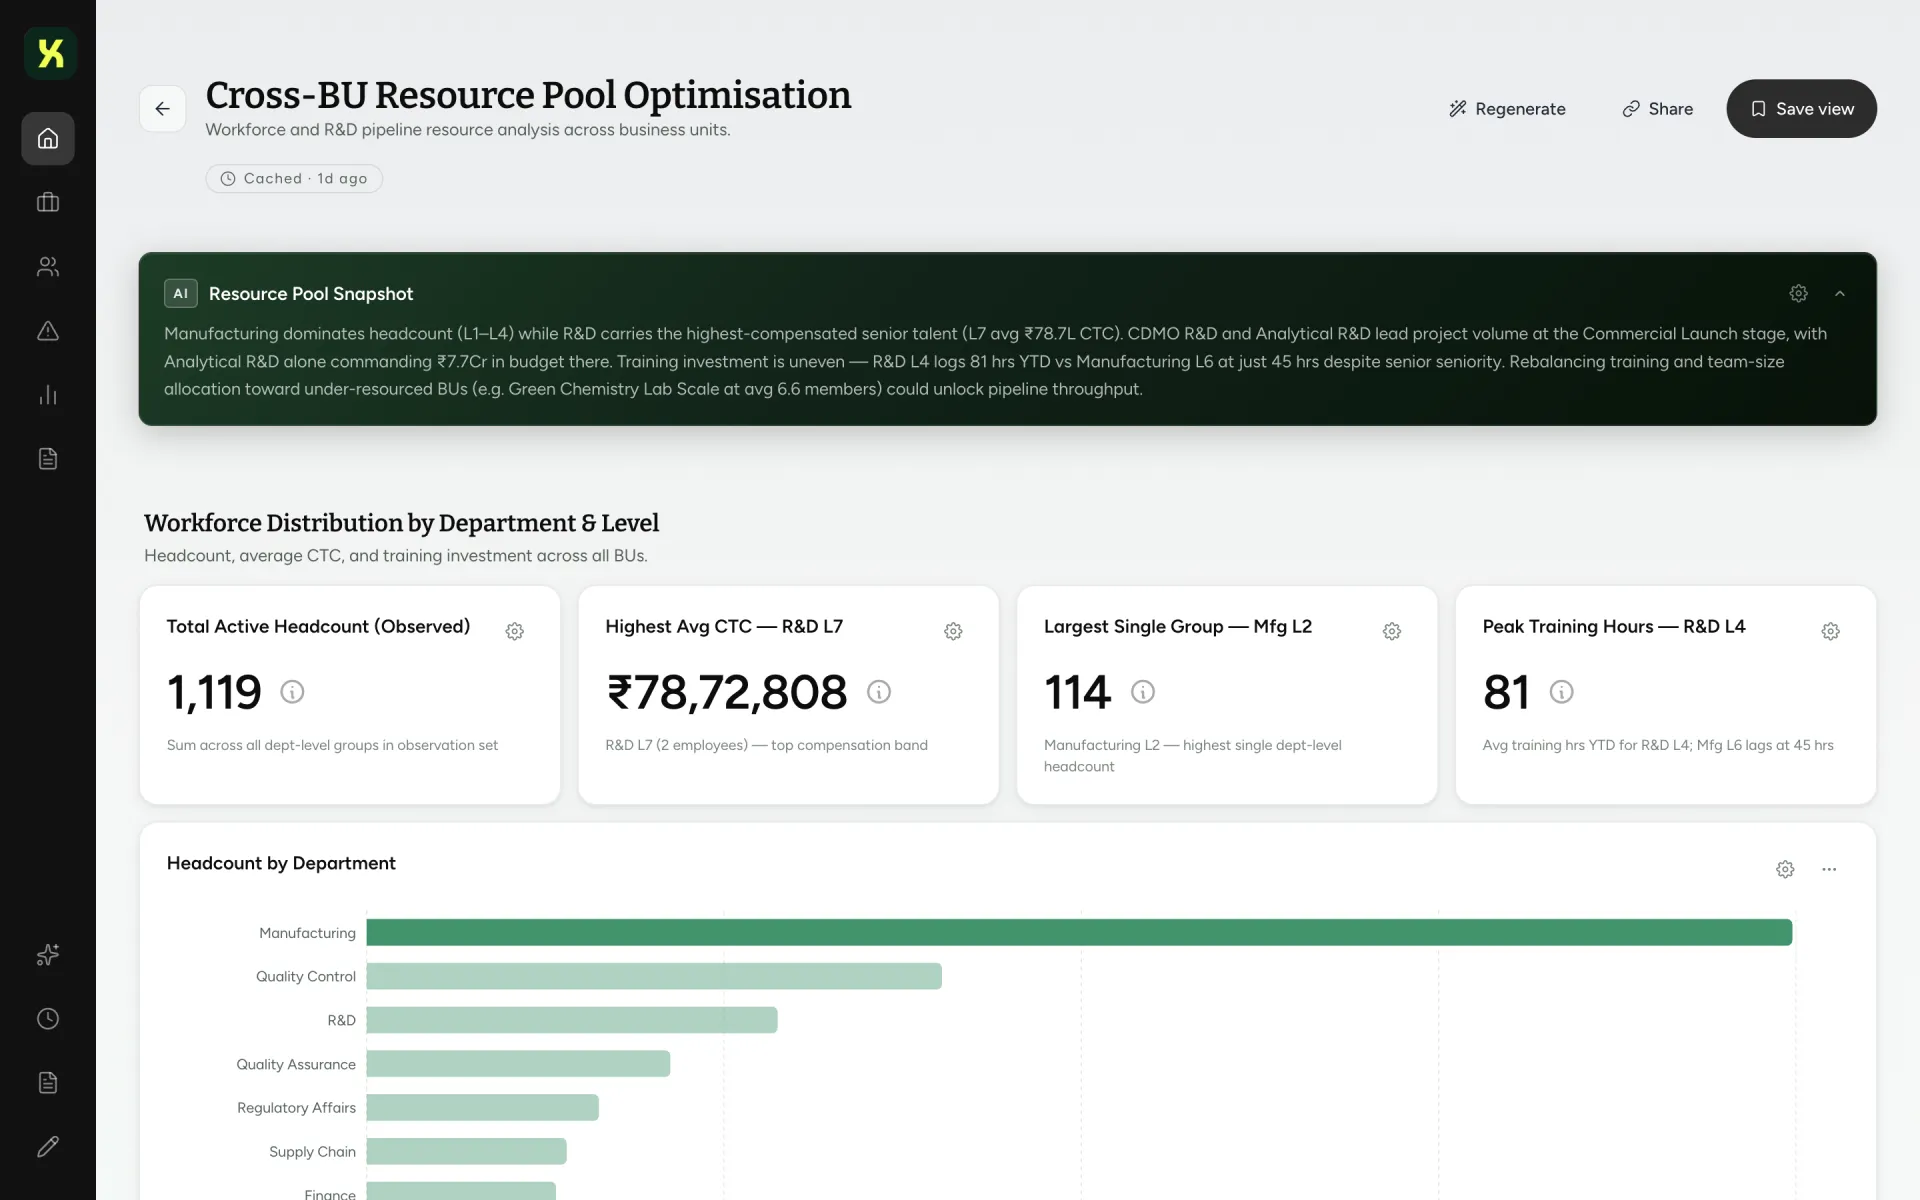The height and width of the screenshot is (1200, 1920).
Task: Save the current view
Action: point(1801,109)
